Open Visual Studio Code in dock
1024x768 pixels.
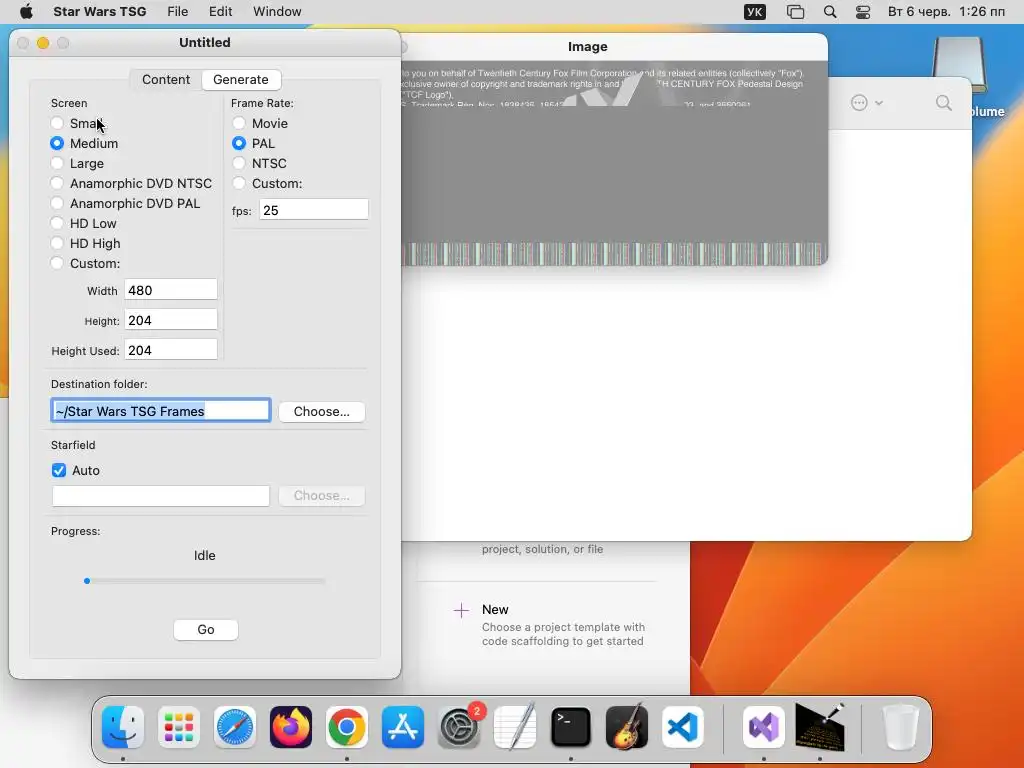(683, 727)
